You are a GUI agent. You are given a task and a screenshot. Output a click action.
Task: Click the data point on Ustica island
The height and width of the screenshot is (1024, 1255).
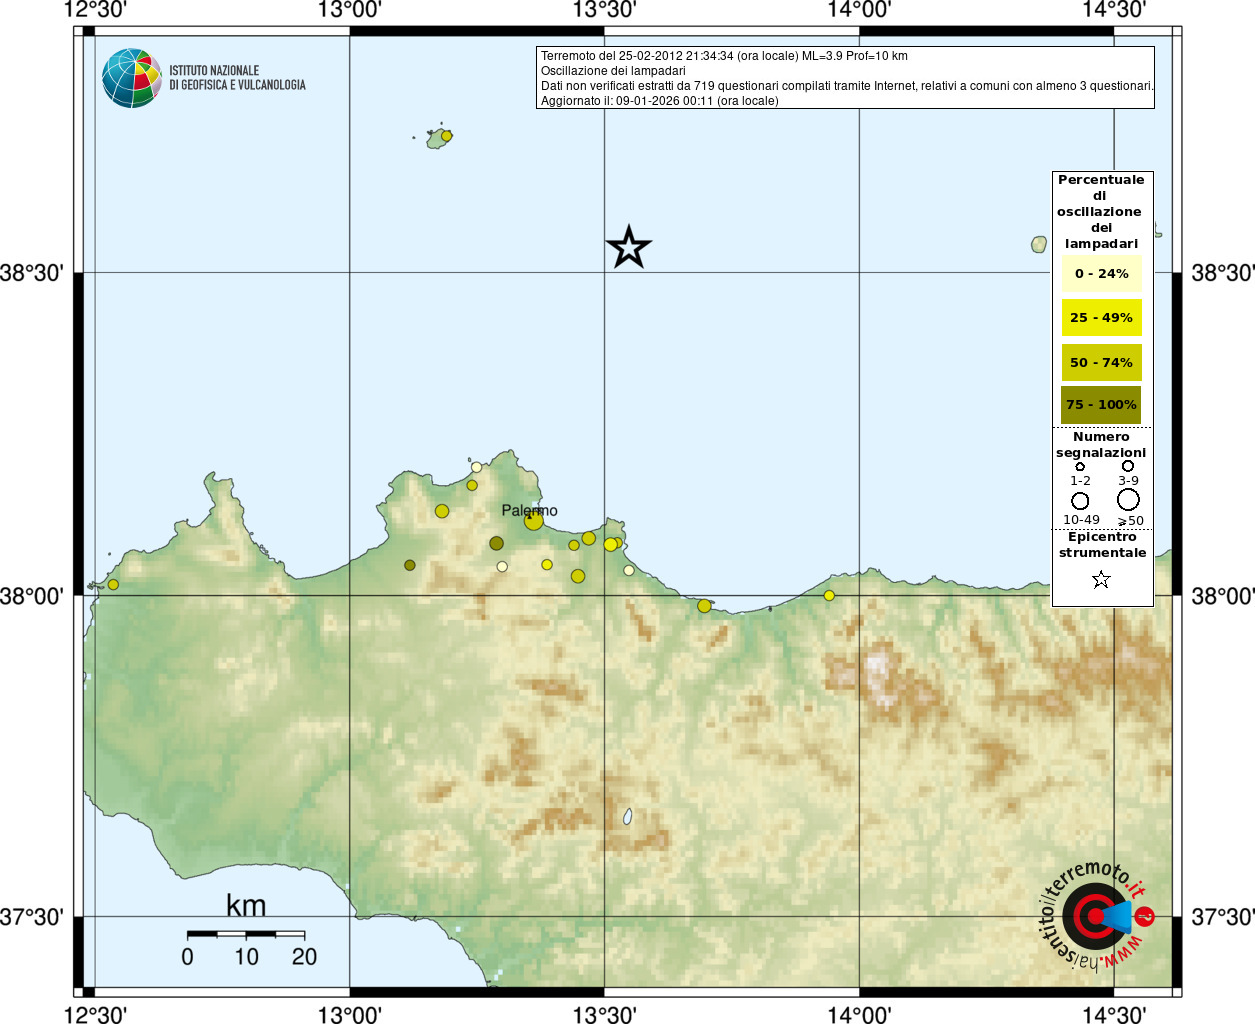pyautogui.click(x=447, y=136)
